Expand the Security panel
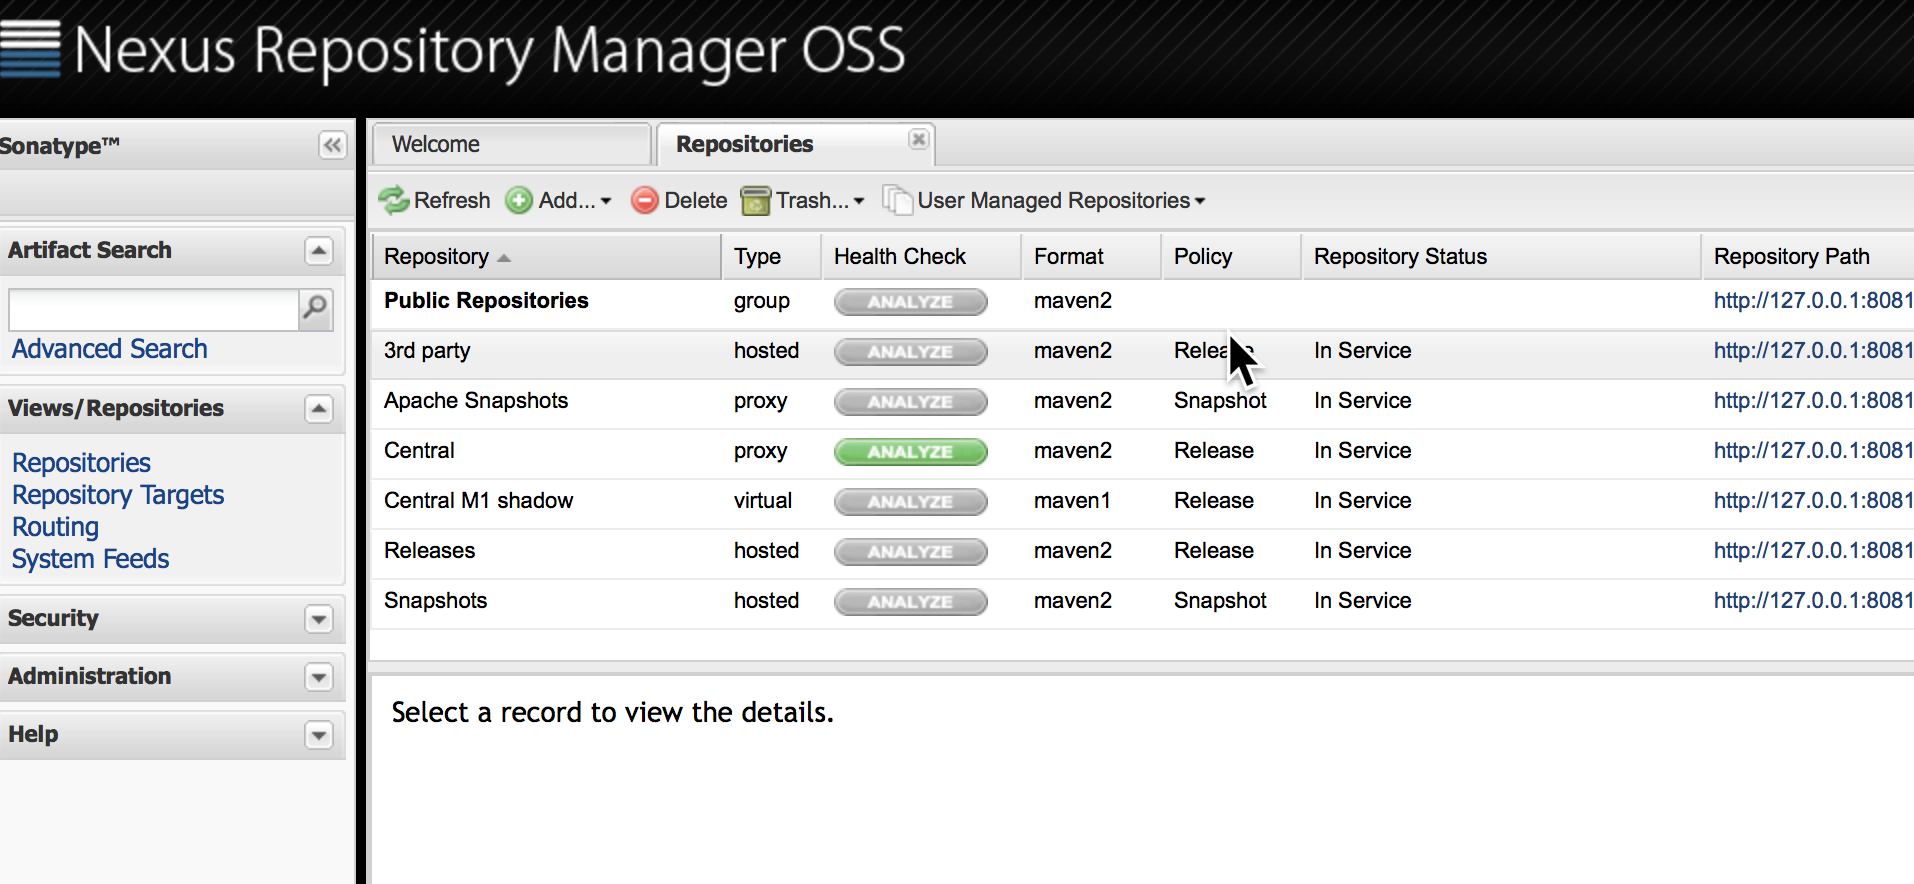The height and width of the screenshot is (884, 1914). tap(319, 619)
